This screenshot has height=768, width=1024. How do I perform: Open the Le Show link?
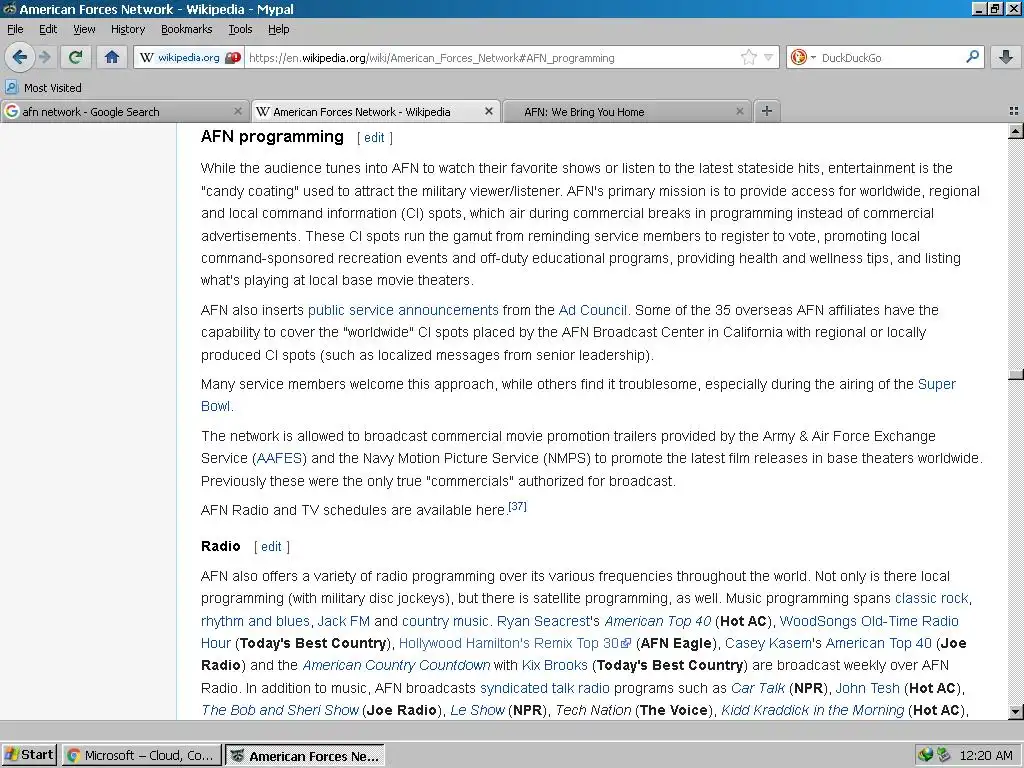[x=477, y=711]
